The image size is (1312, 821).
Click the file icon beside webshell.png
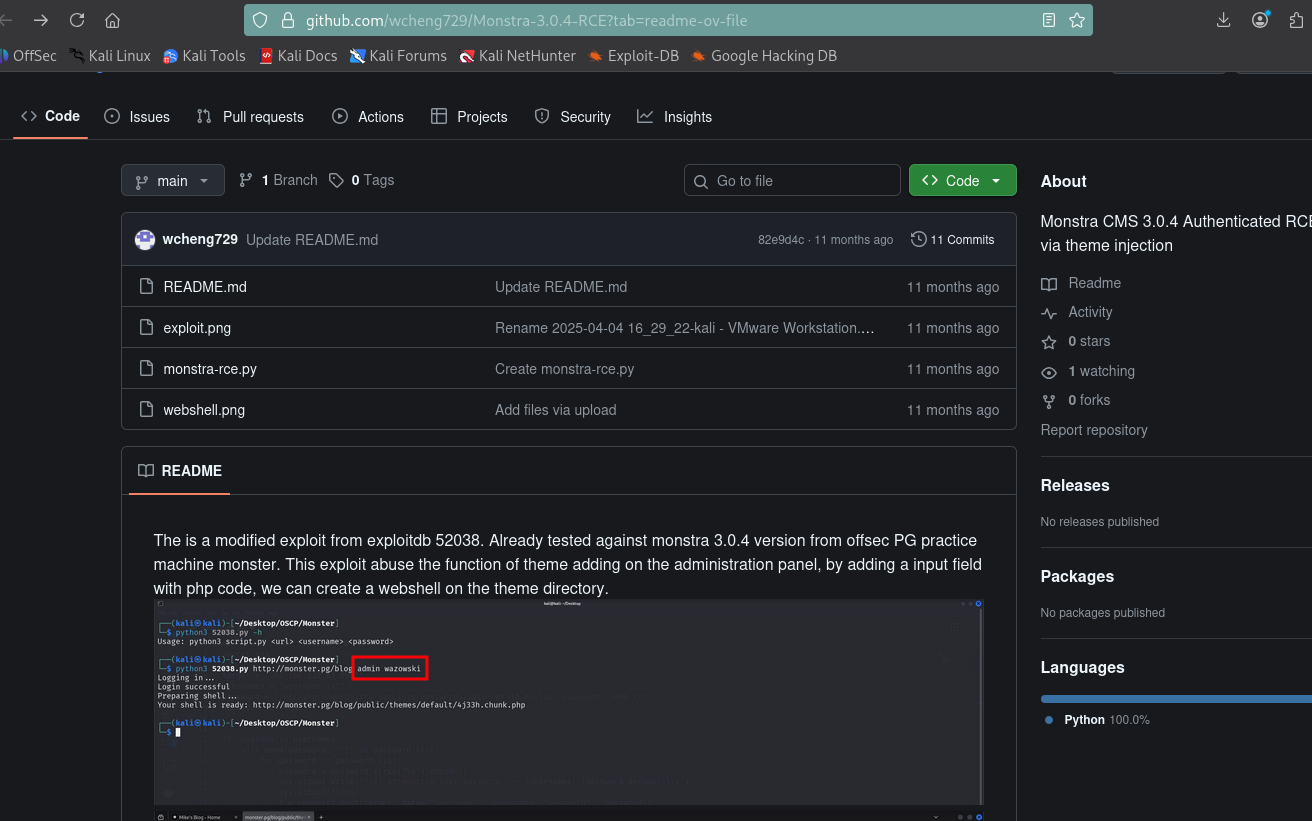pyautogui.click(x=146, y=410)
